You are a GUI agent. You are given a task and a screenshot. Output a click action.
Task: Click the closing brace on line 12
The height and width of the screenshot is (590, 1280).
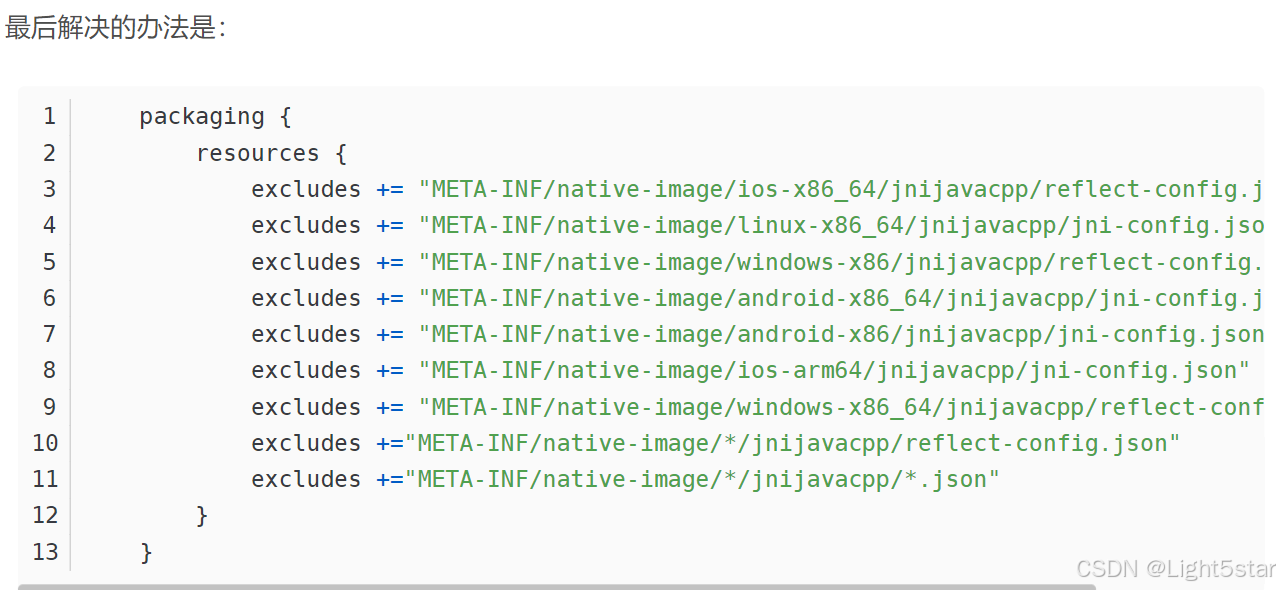coord(203,515)
